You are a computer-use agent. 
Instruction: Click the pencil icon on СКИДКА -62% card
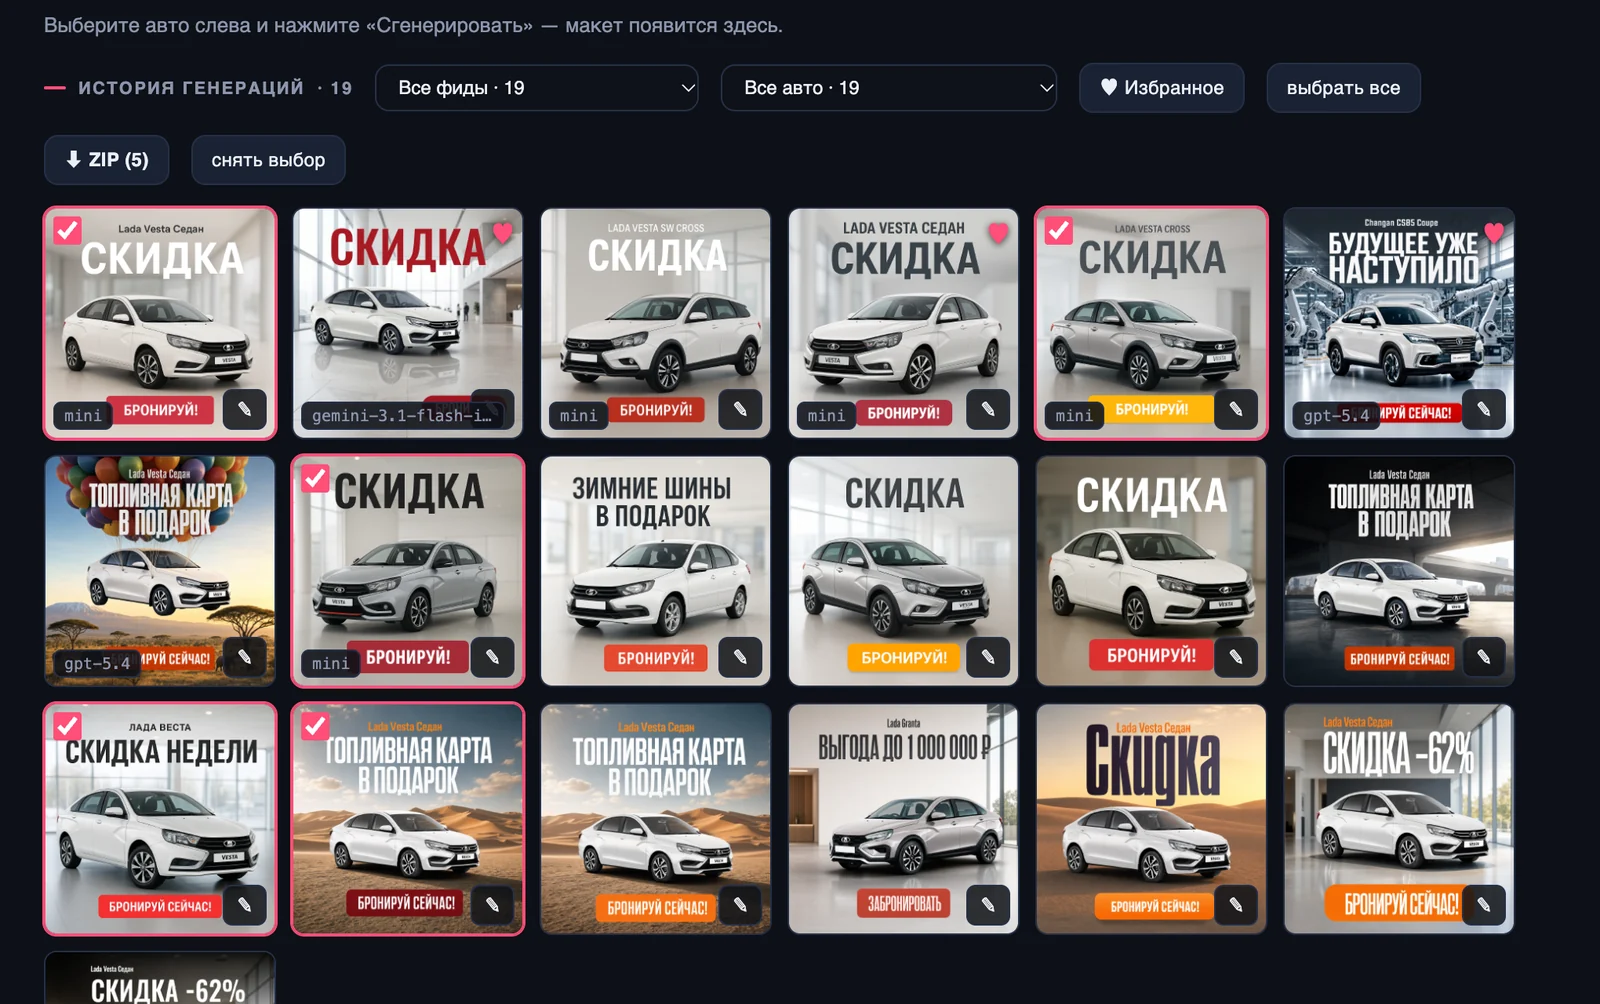pos(1484,905)
